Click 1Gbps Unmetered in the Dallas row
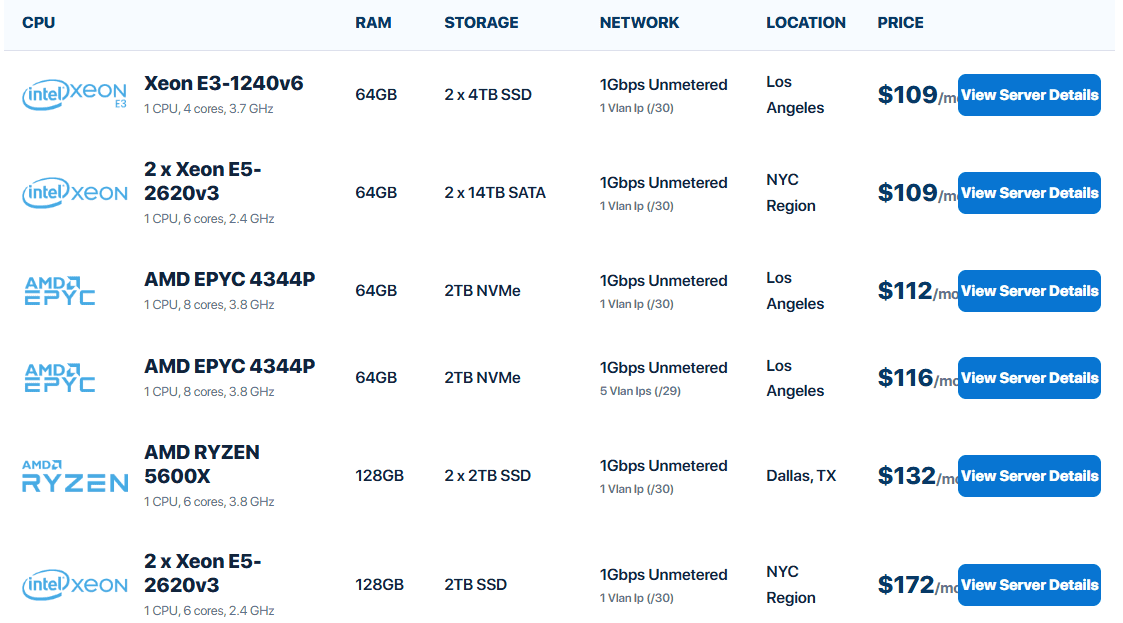Image resolution: width=1123 pixels, height=623 pixels. (x=663, y=465)
